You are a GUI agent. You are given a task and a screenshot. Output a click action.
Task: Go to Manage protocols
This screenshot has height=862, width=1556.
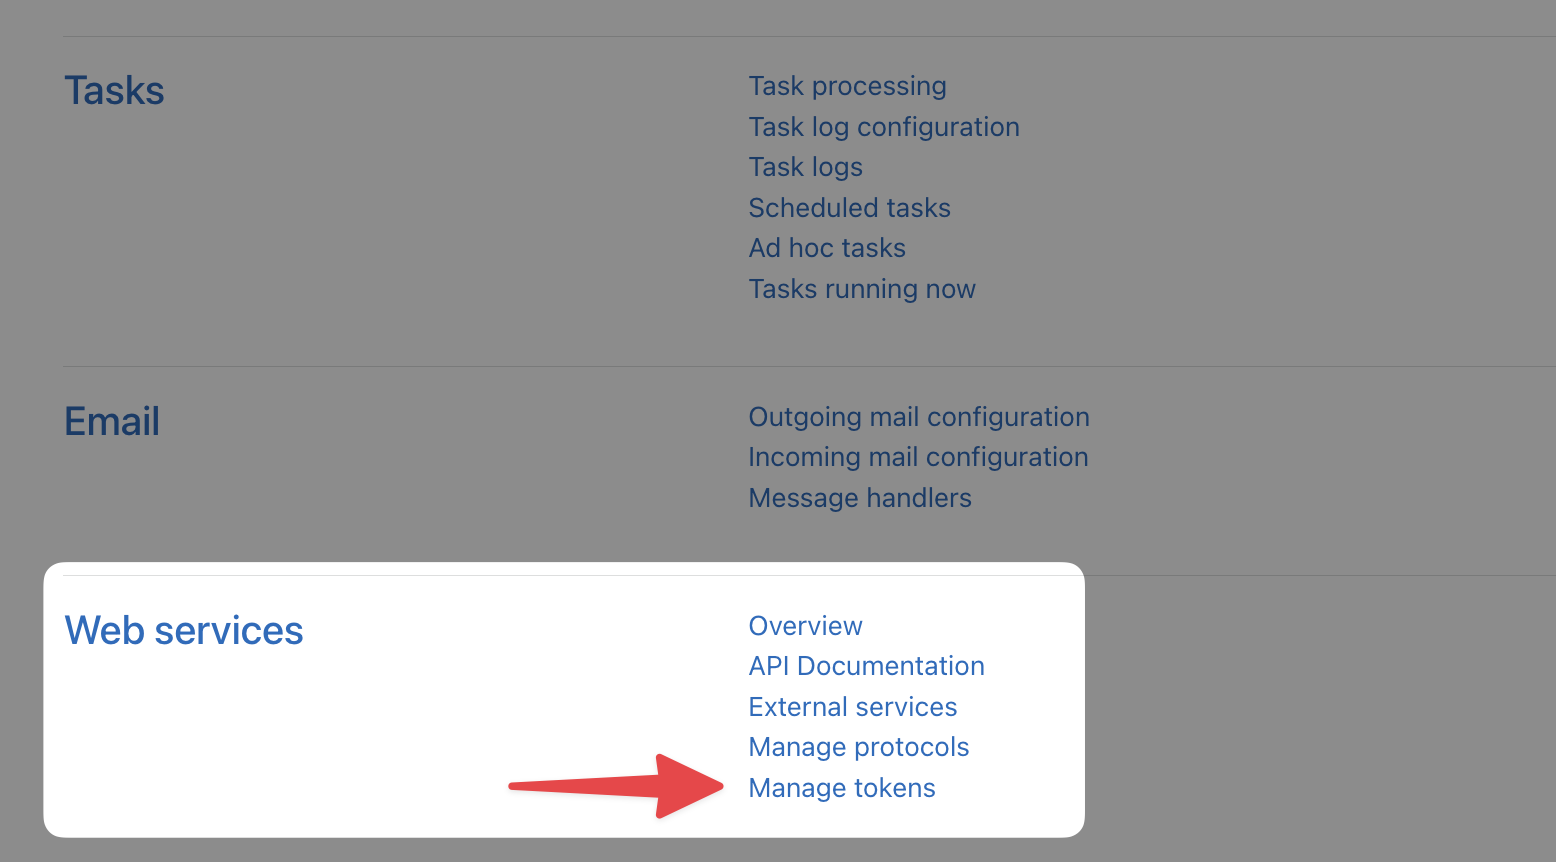pos(858,747)
